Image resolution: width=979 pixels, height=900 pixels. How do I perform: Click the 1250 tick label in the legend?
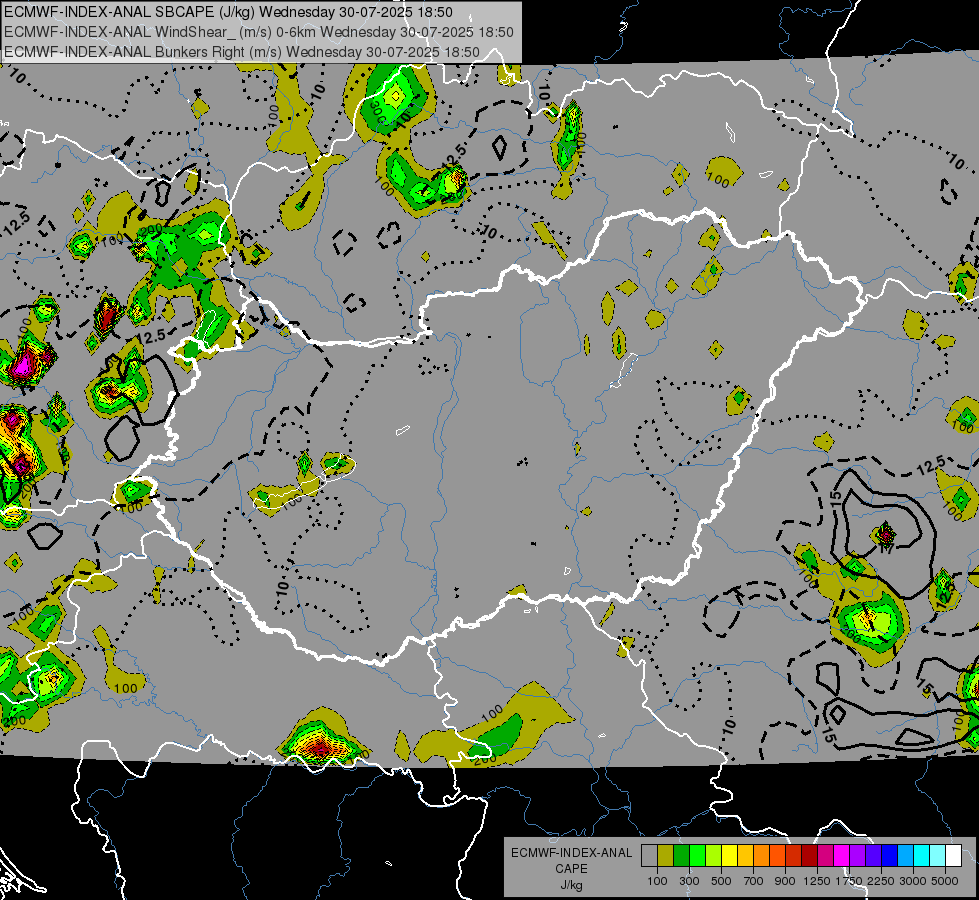tap(817, 881)
